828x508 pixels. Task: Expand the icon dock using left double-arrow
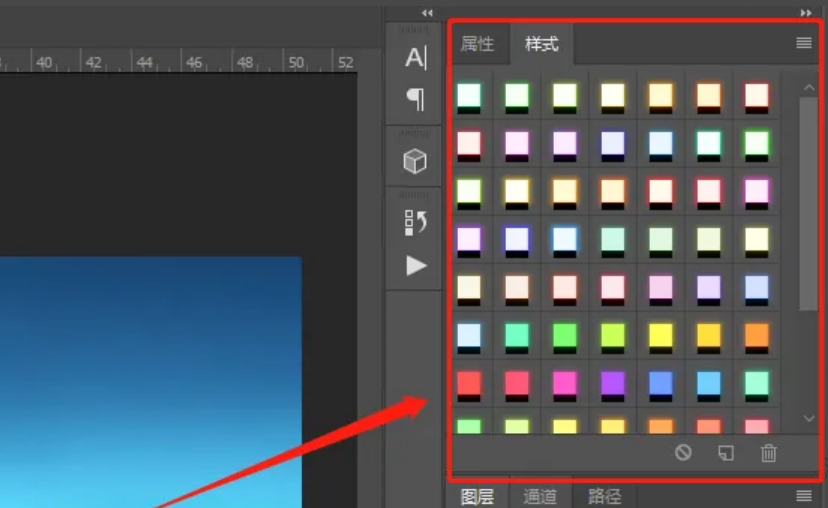[428, 13]
